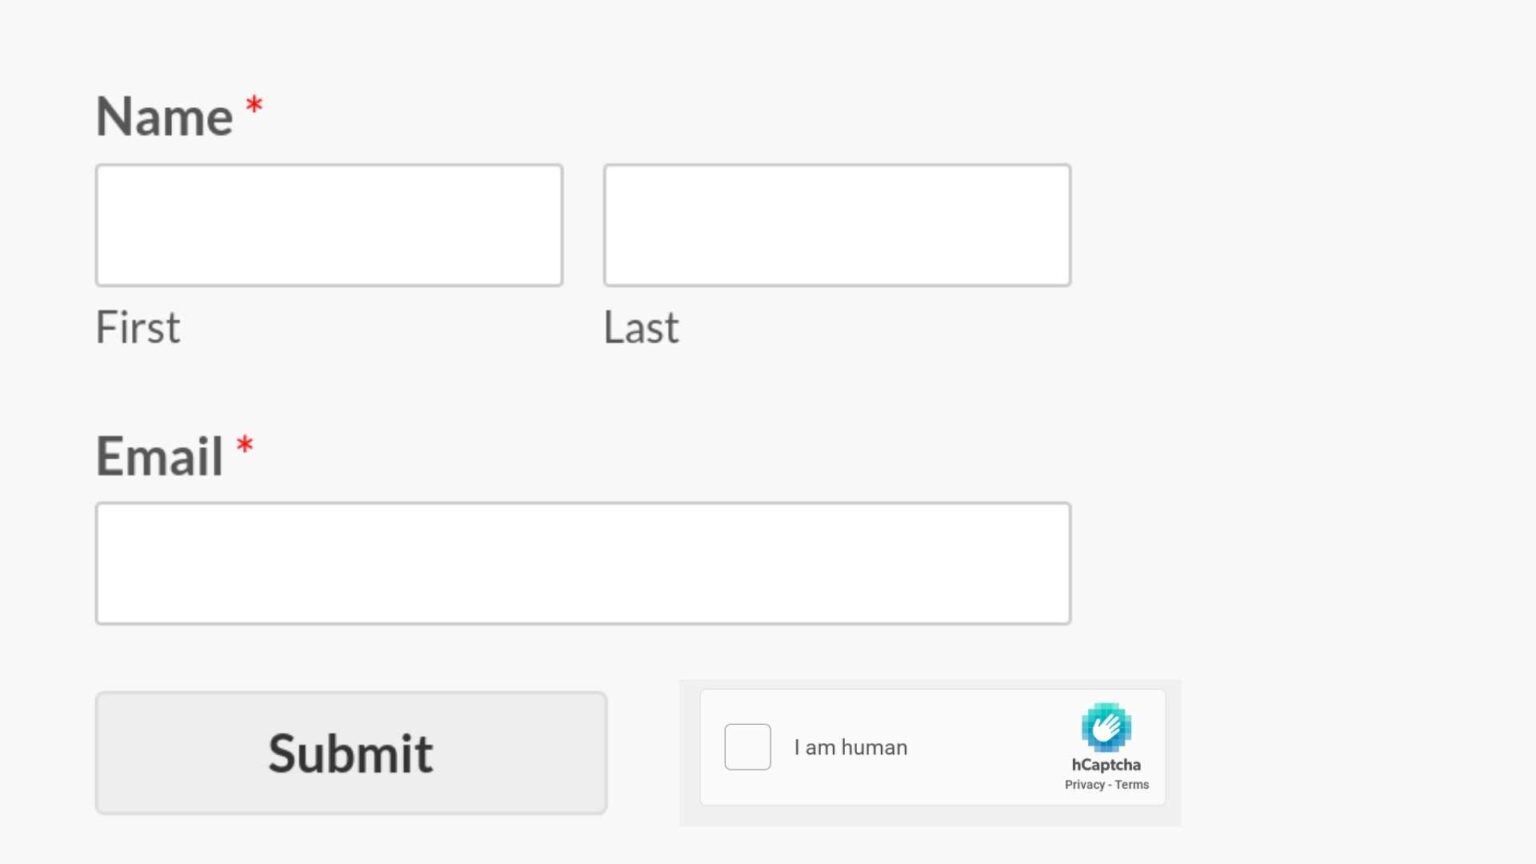The image size is (1536, 864).
Task: Click the hCaptcha brand name text
Action: 1106,765
